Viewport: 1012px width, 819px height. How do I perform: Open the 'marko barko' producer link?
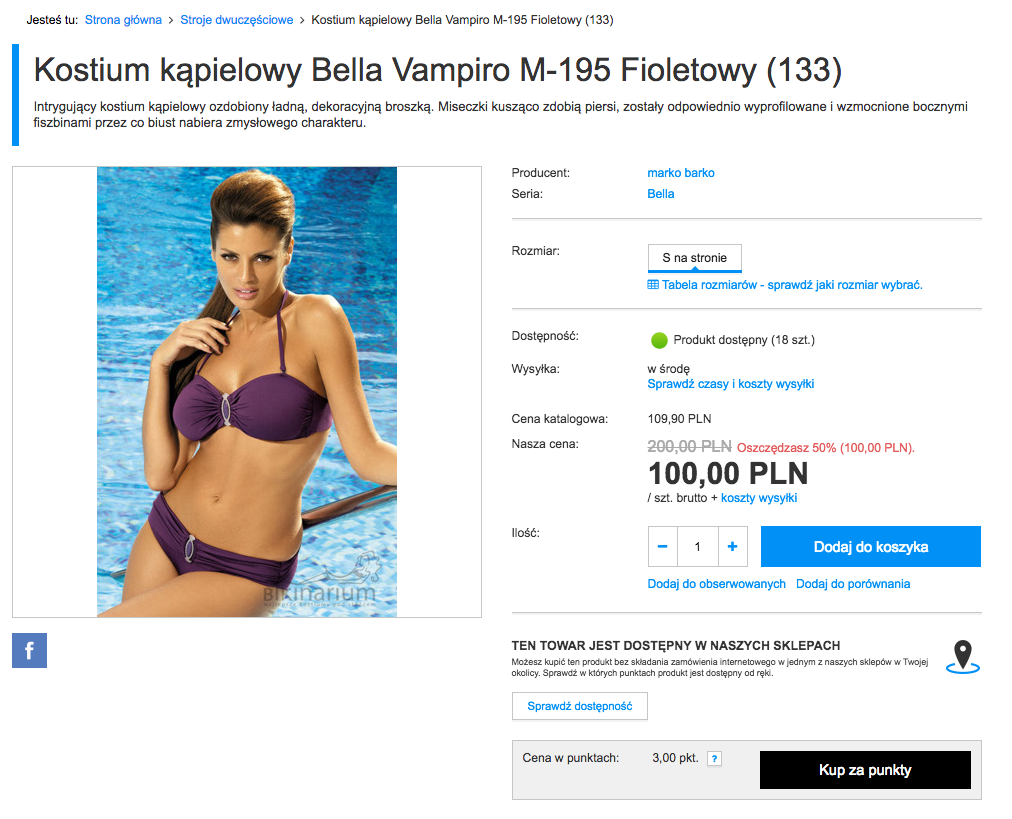[681, 173]
